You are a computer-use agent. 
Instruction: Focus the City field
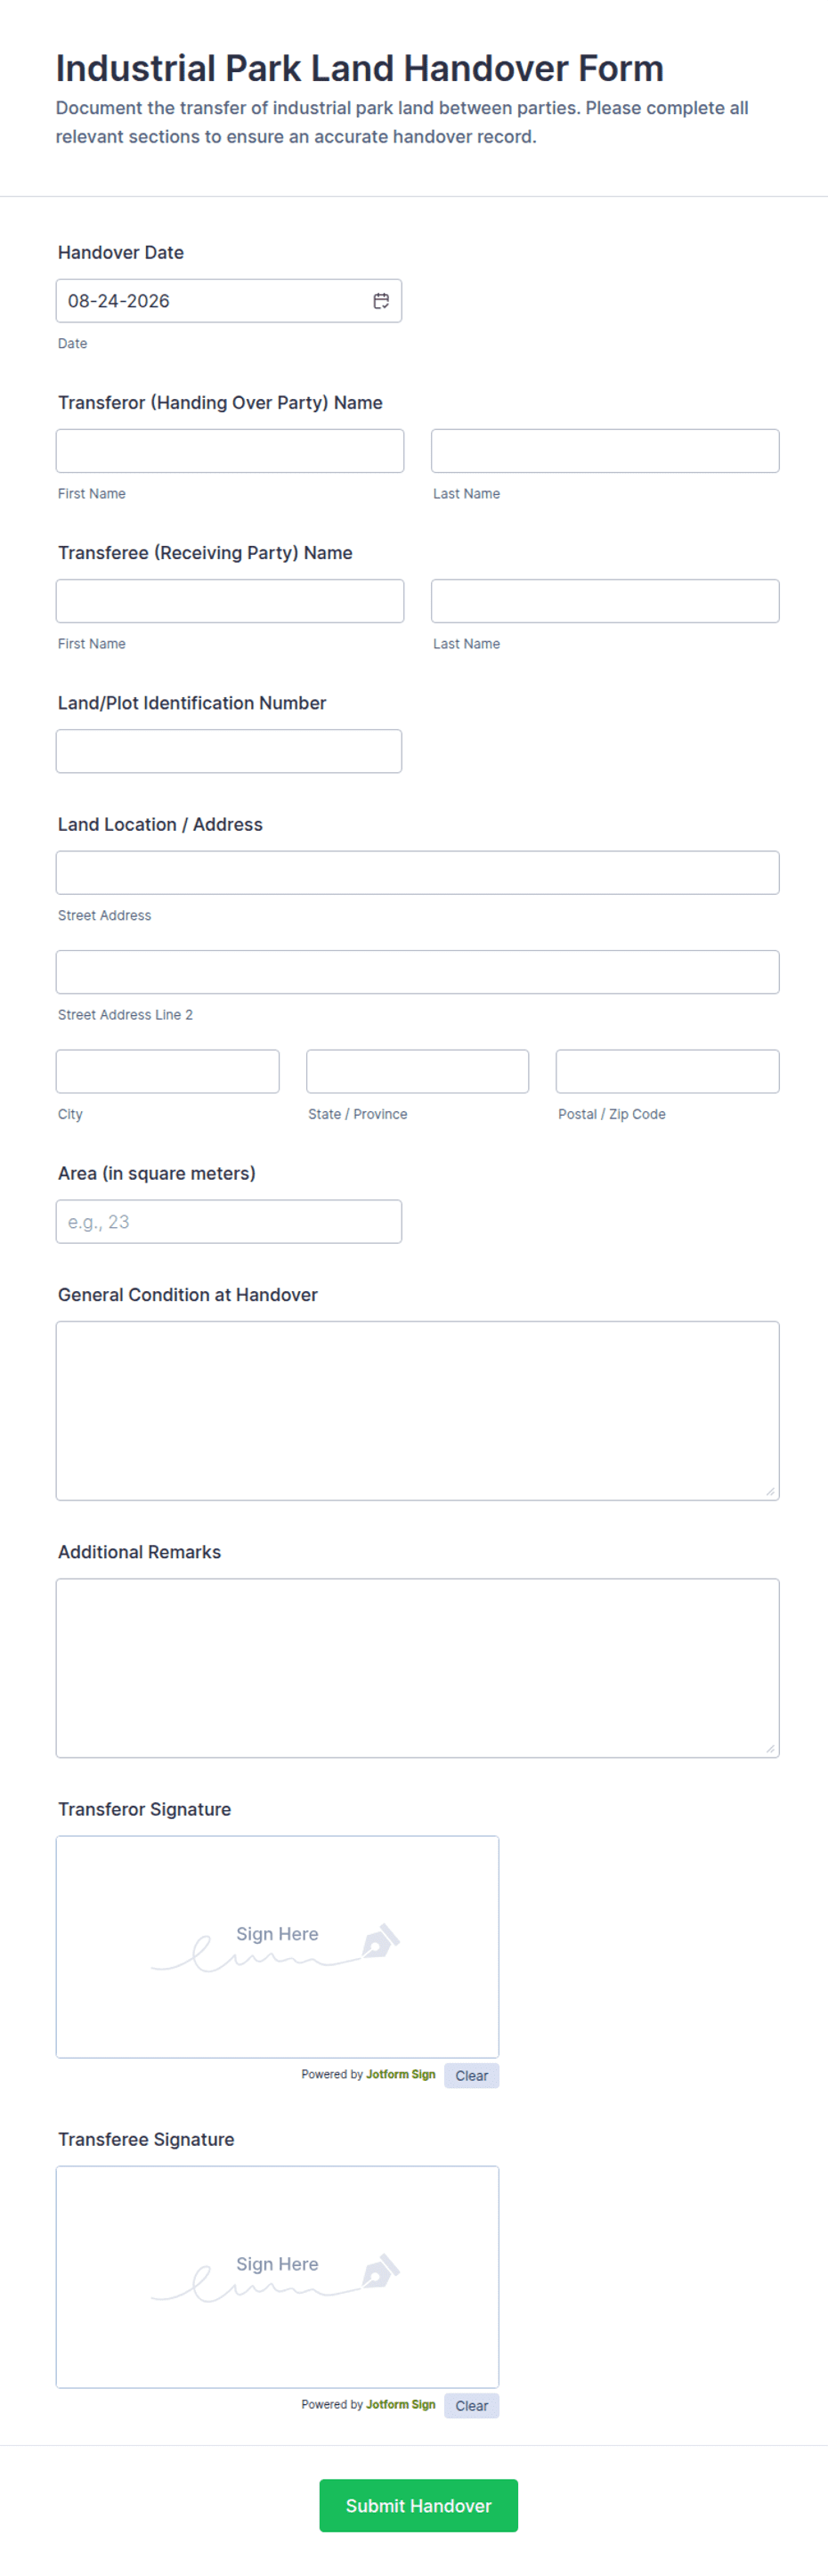click(168, 1071)
